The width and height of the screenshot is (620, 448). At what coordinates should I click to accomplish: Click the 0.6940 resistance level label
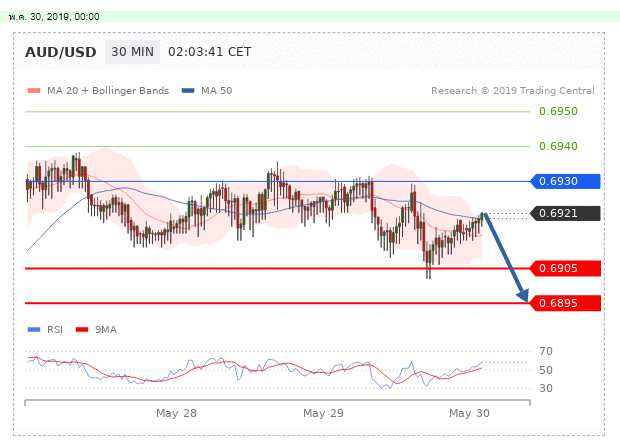(558, 146)
